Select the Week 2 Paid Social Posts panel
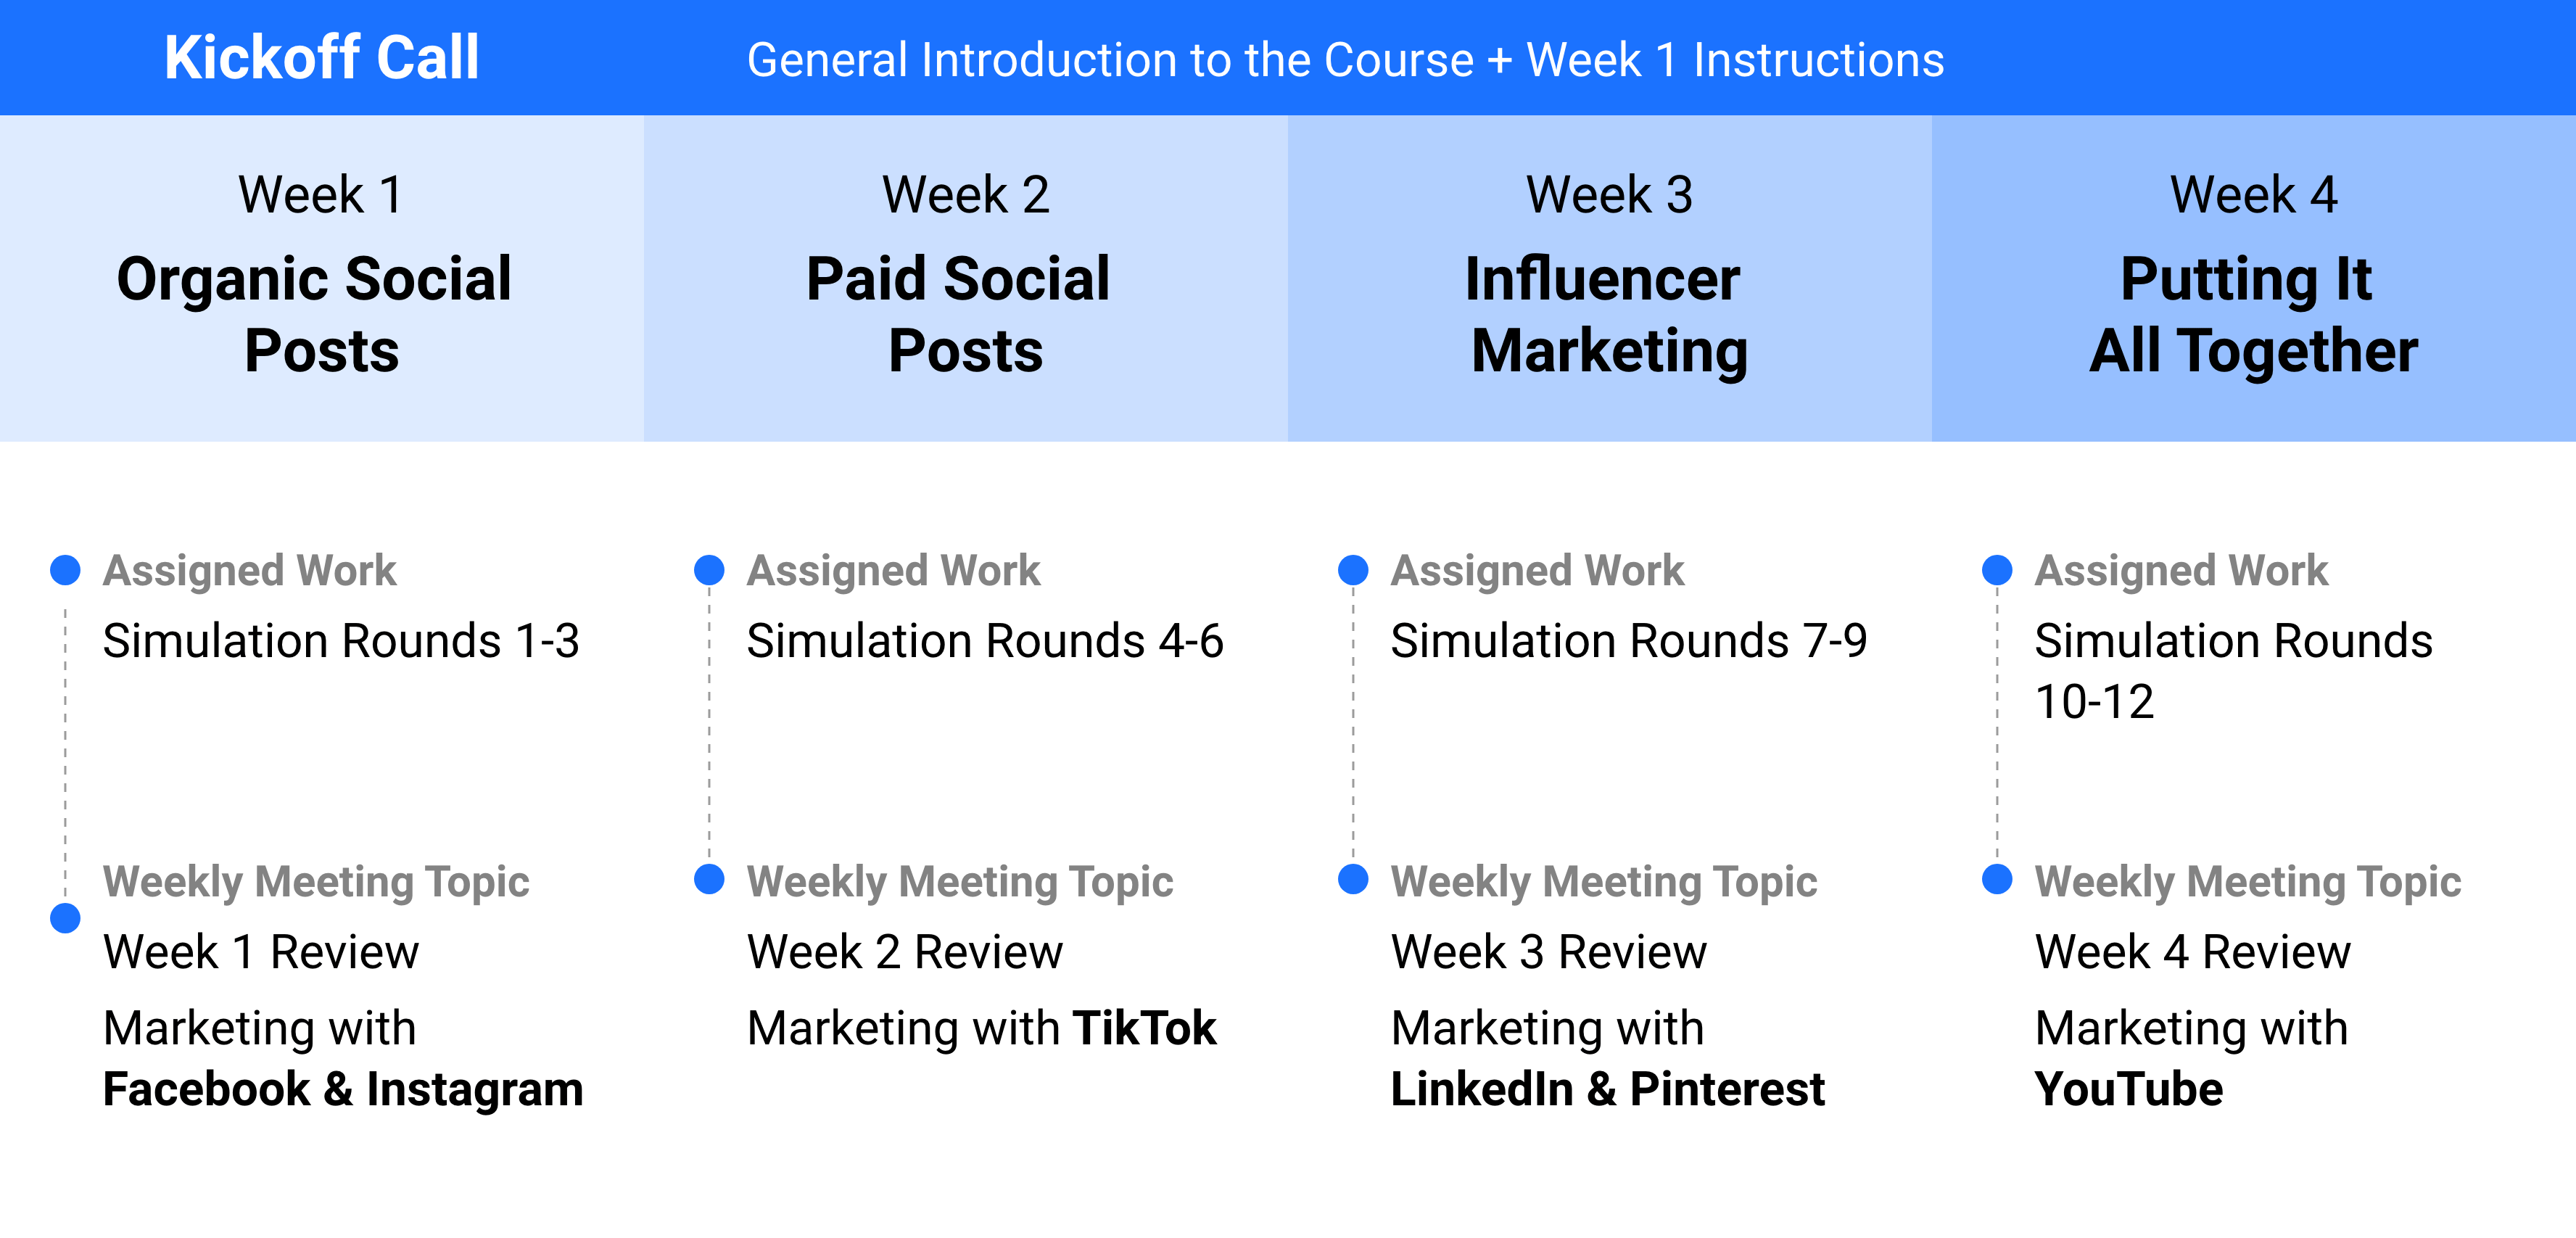This screenshot has width=2576, height=1238. pos(966,278)
